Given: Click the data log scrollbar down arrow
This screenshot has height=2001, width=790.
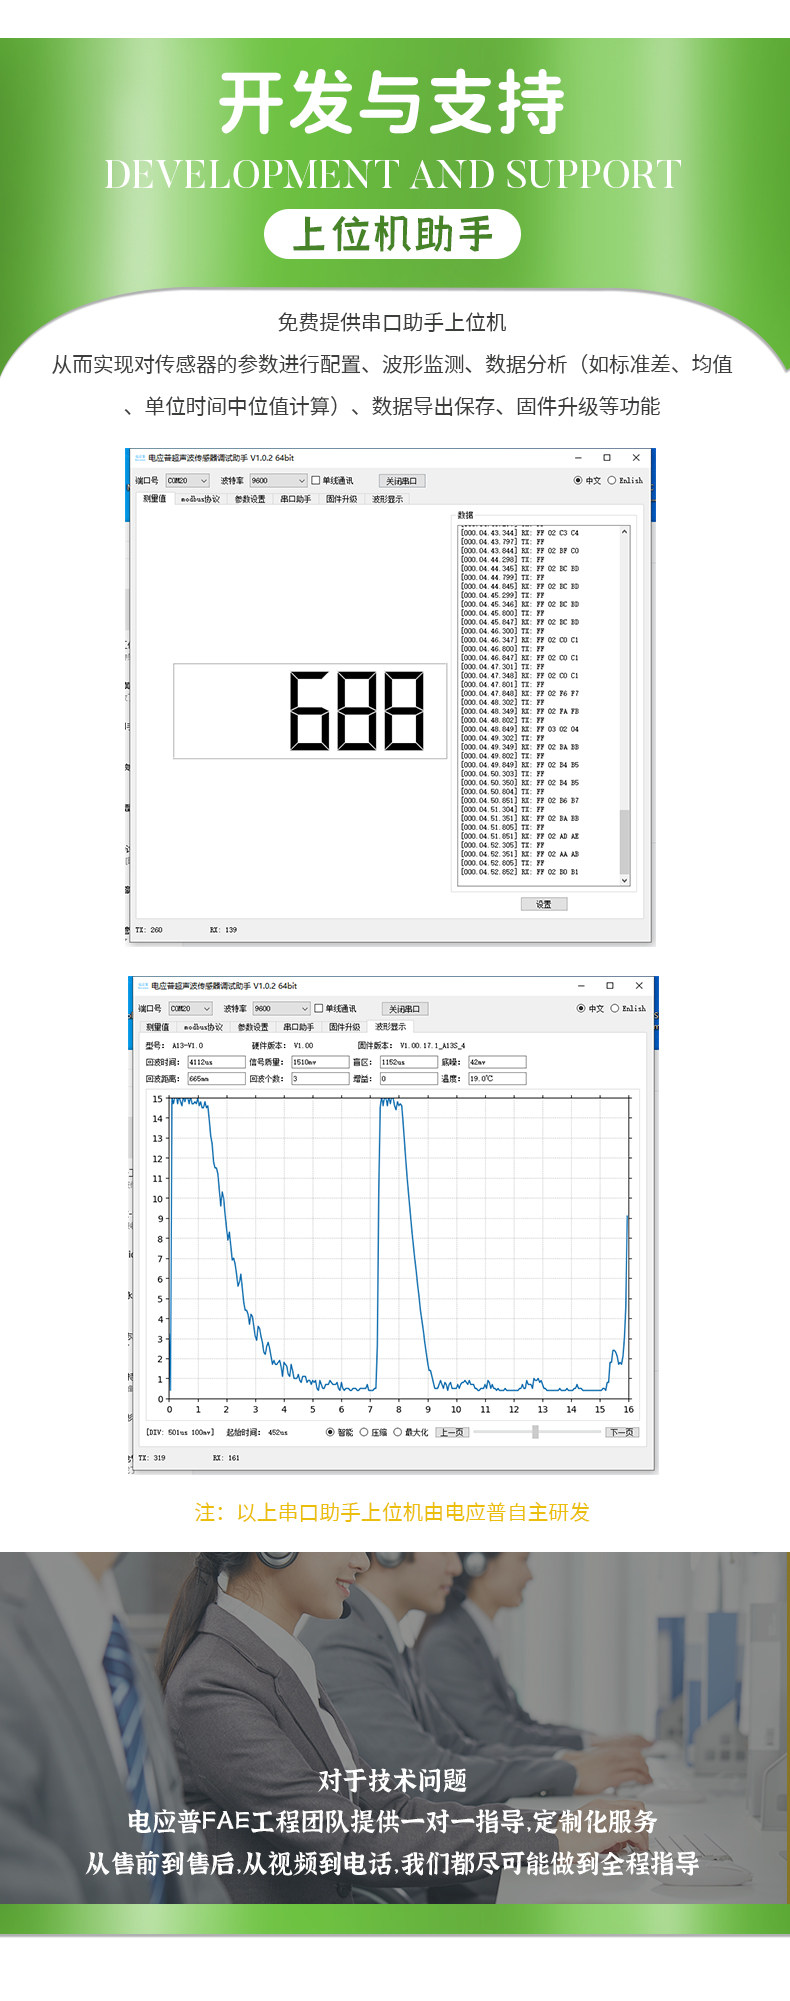Looking at the screenshot, I should pyautogui.click(x=625, y=881).
